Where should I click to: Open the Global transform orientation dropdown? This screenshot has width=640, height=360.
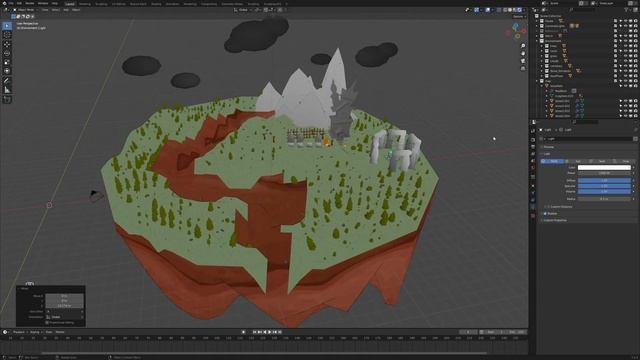243,10
